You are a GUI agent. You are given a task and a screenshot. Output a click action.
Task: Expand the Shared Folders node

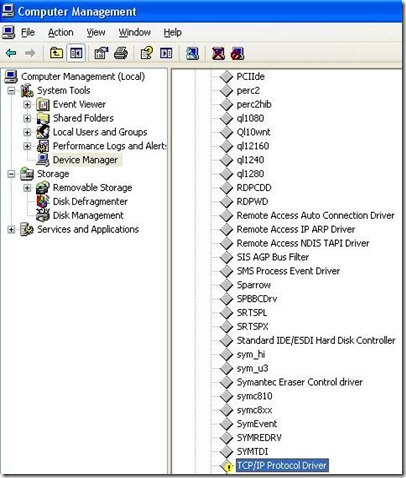point(27,118)
